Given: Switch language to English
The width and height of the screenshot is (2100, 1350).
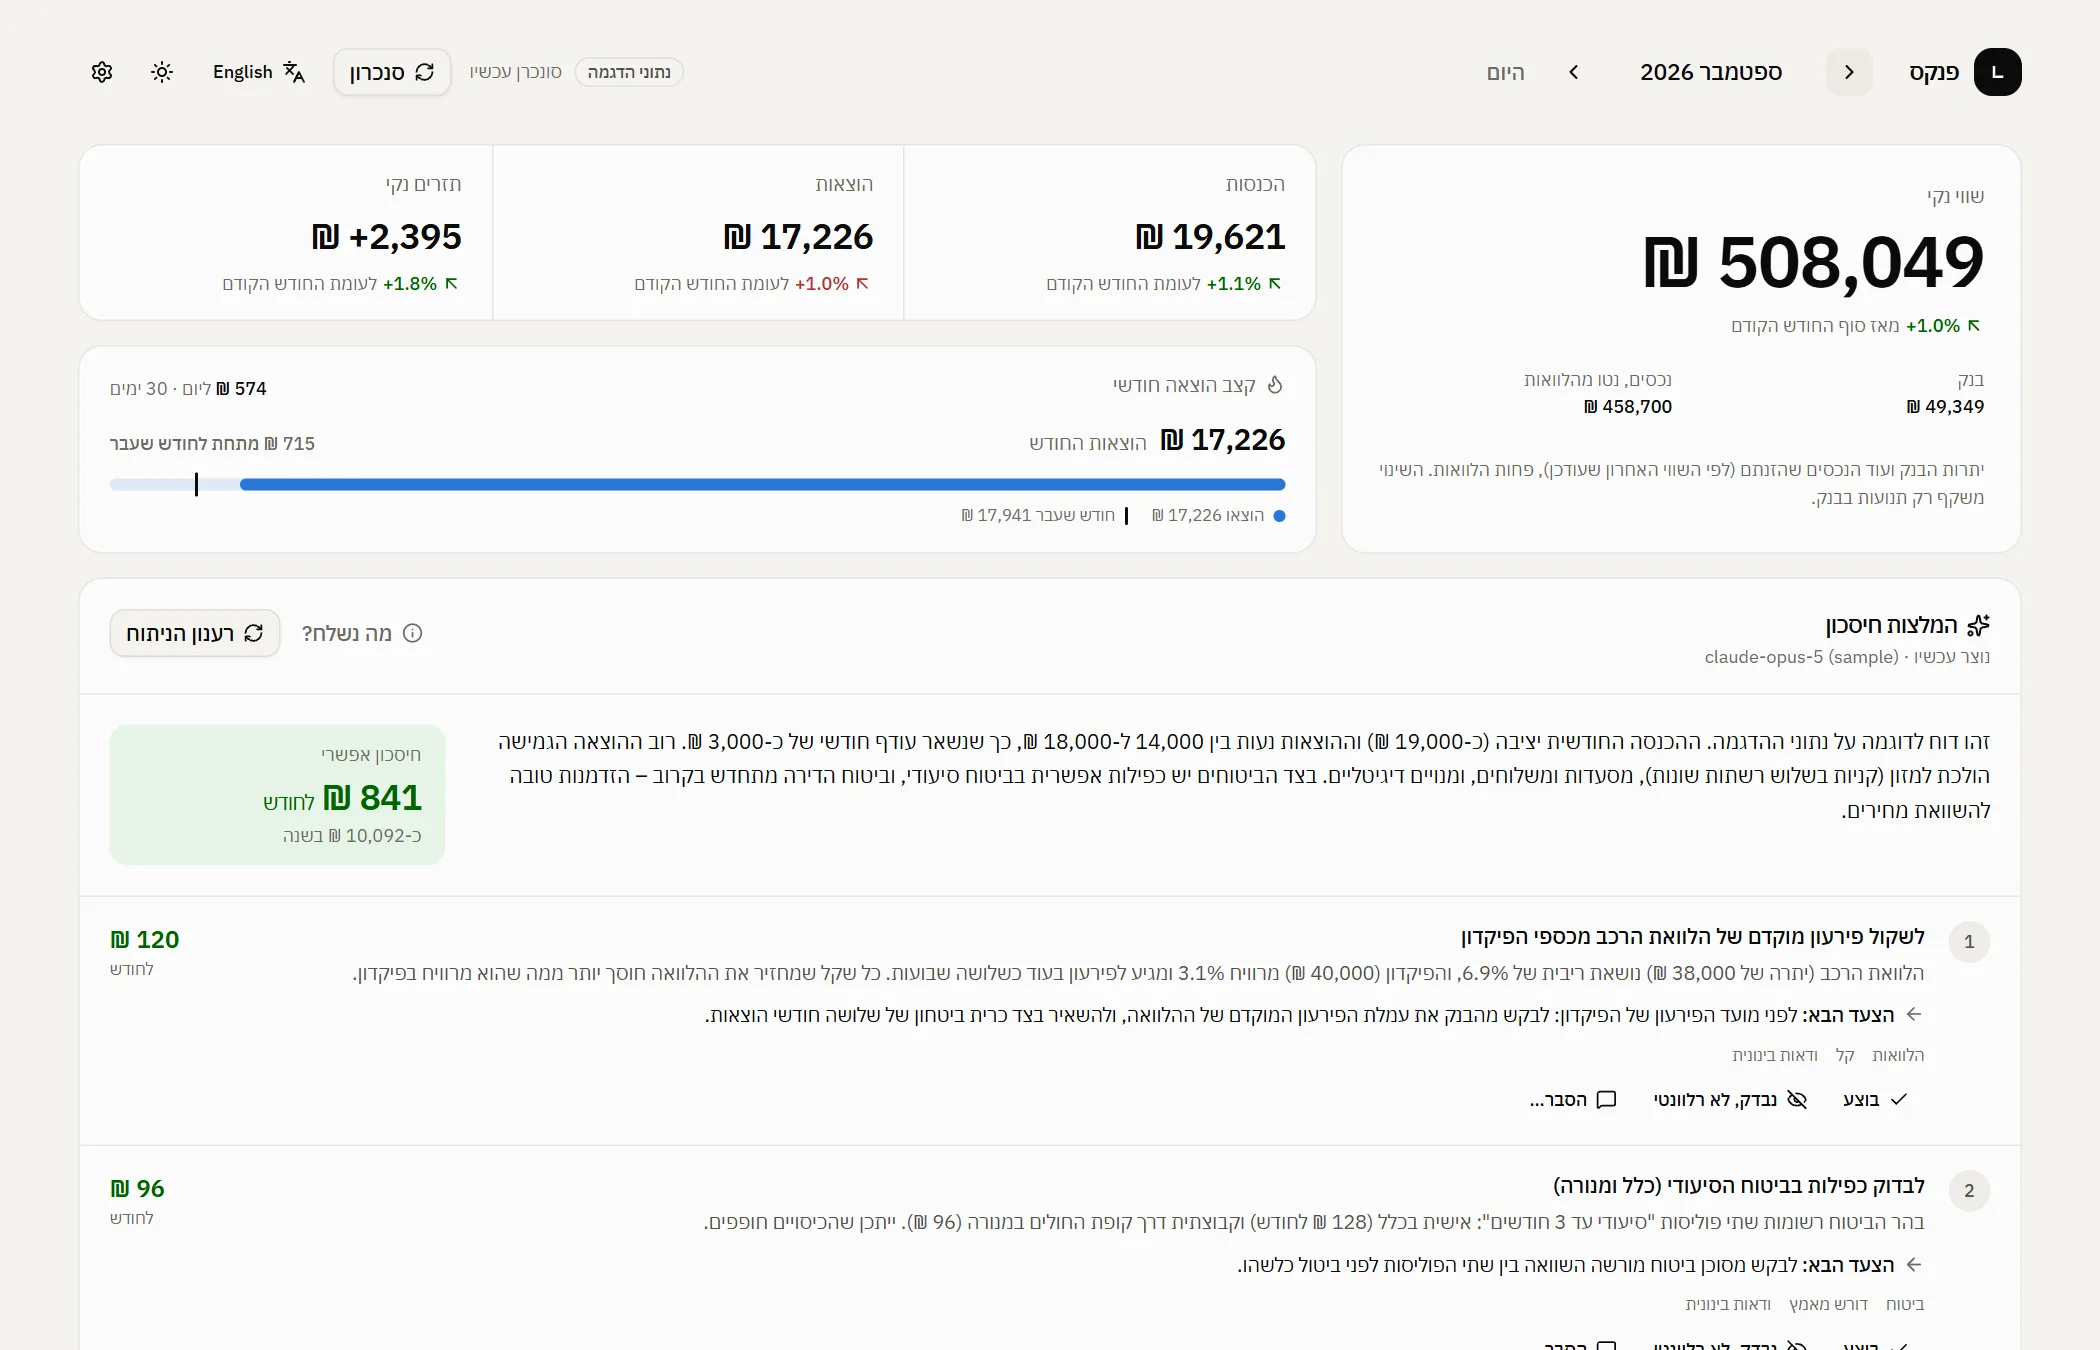Looking at the screenshot, I should pyautogui.click(x=259, y=72).
